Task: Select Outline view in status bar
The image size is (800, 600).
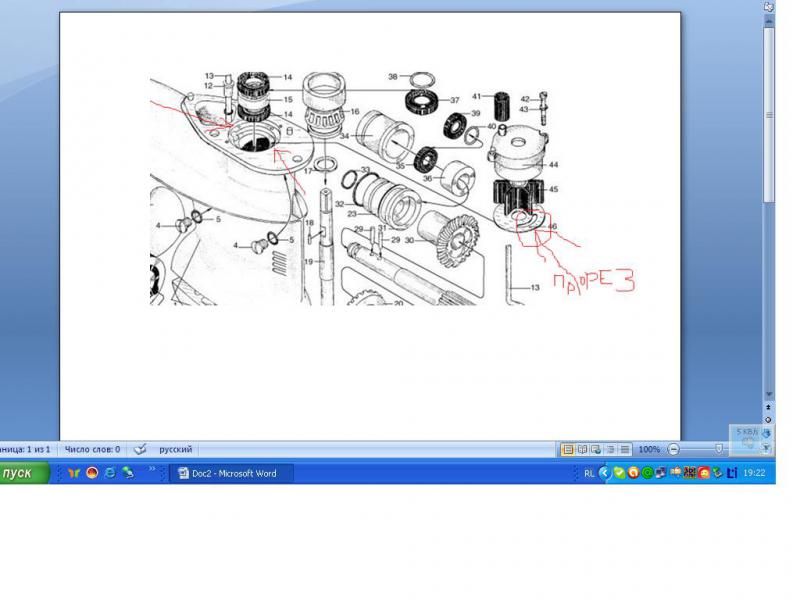Action: coord(610,450)
